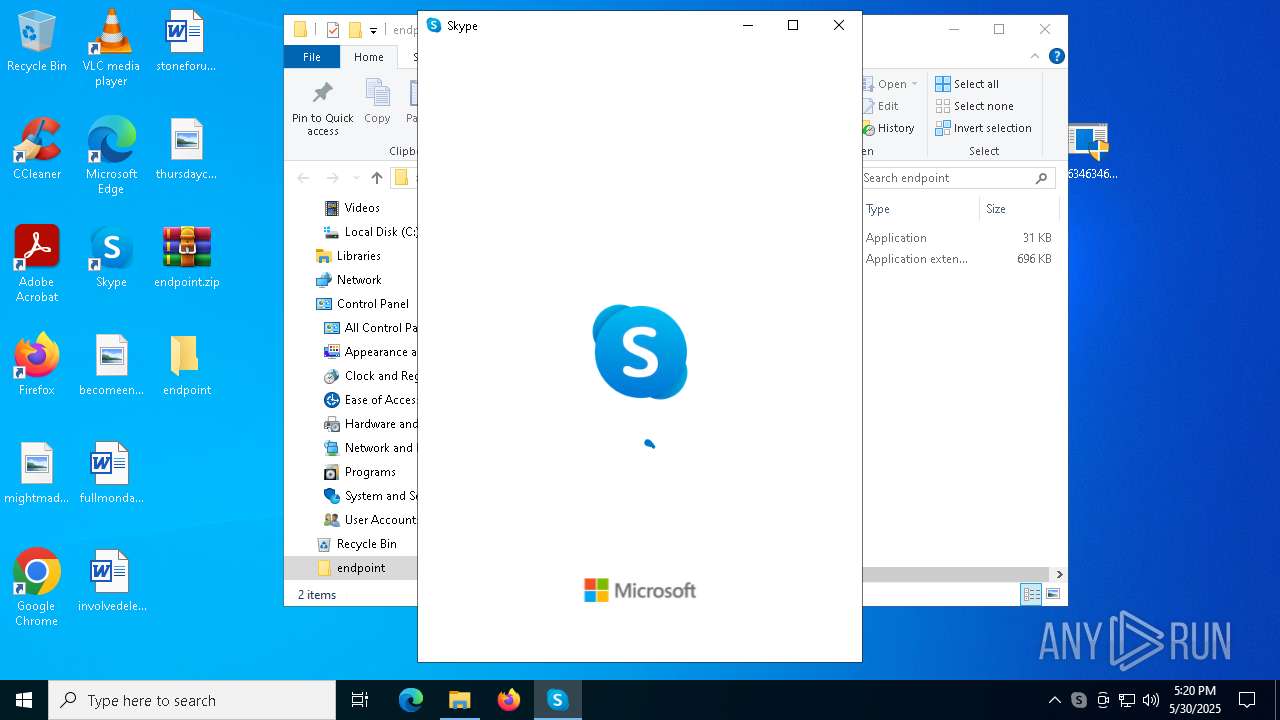1280x720 pixels.
Task: Open the fullmonda Word document icon
Action: 111,474
